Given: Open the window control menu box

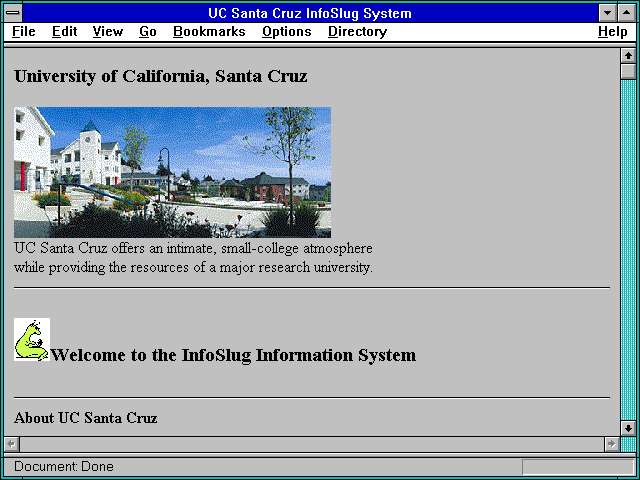Looking at the screenshot, I should [x=13, y=13].
